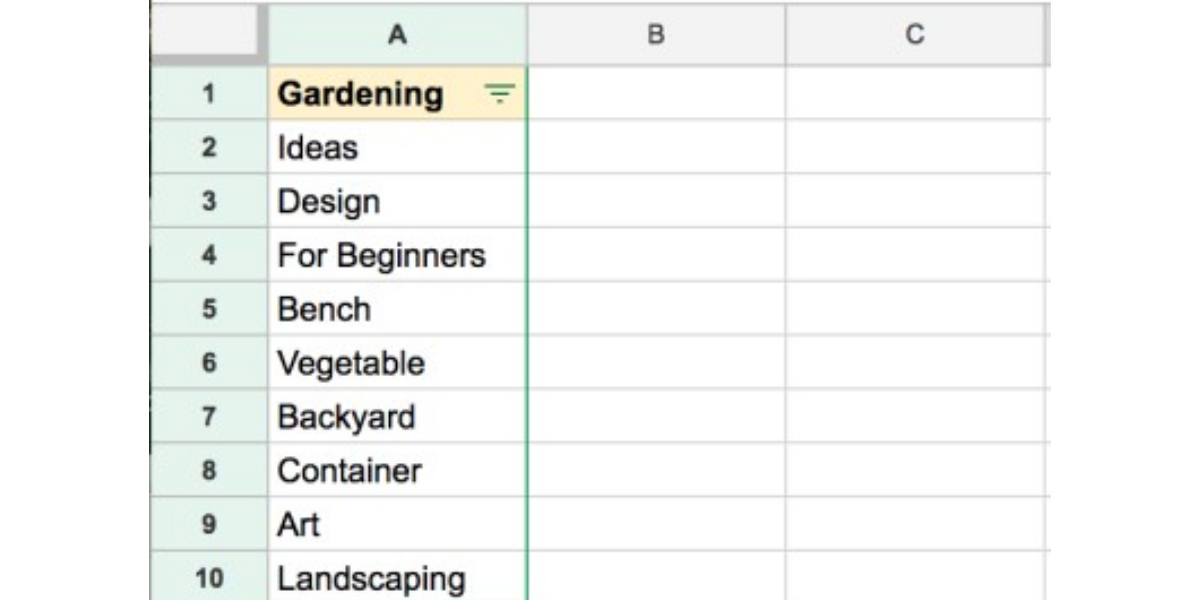
Task: Click row 7 number header
Action: 209,416
